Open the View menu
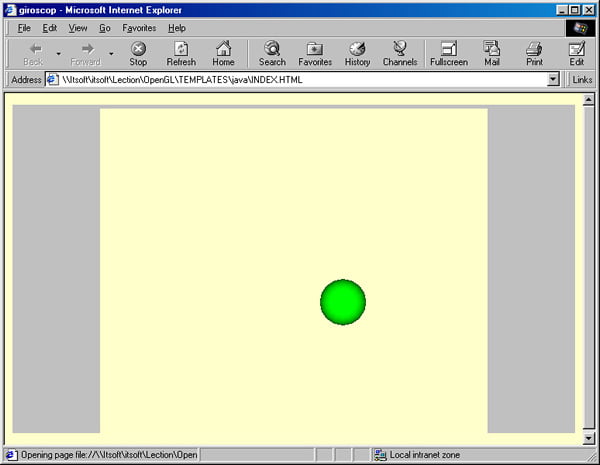This screenshot has width=600, height=465. click(x=78, y=28)
